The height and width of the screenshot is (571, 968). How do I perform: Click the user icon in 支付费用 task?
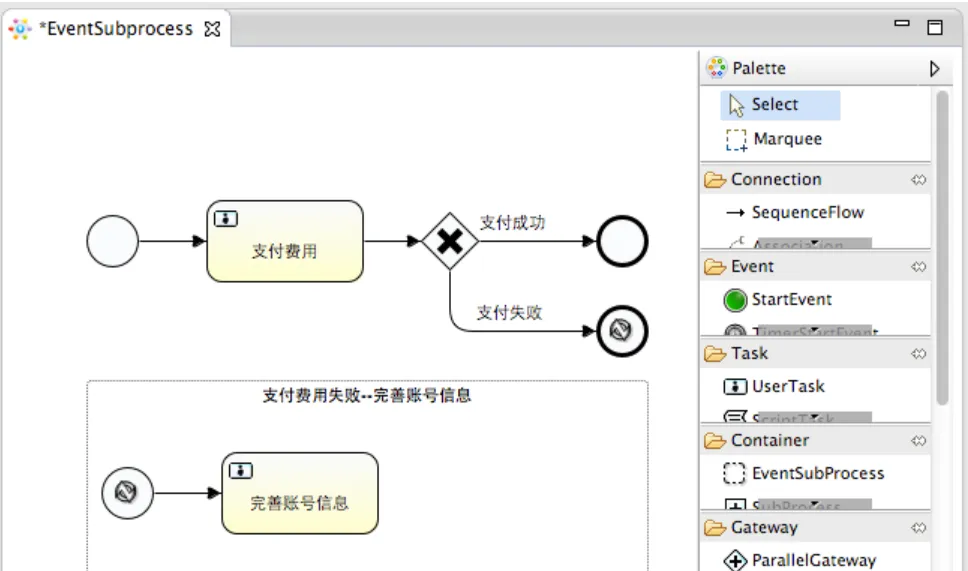point(226,219)
